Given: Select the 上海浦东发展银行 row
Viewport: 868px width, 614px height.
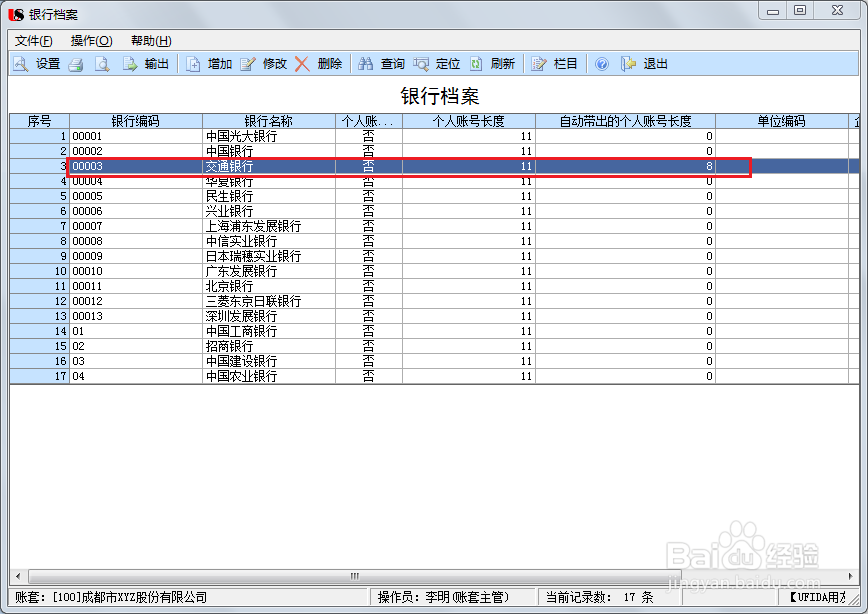Looking at the screenshot, I should point(435,226).
